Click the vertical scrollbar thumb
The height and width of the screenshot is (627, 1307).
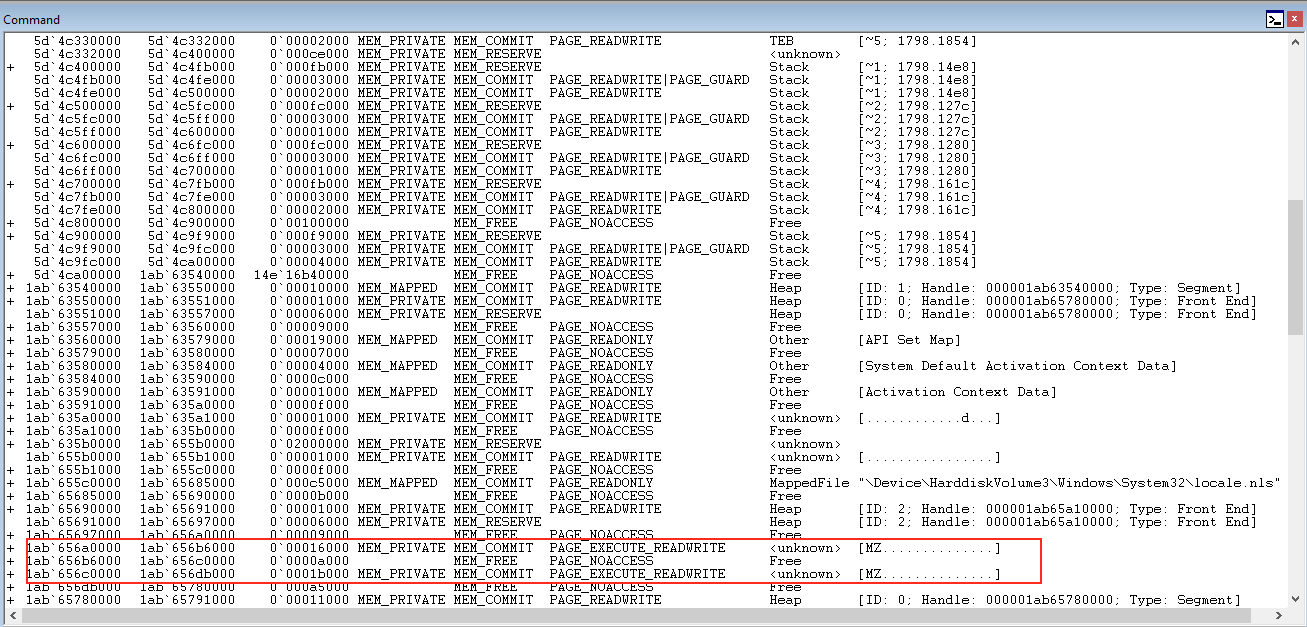click(x=1295, y=265)
